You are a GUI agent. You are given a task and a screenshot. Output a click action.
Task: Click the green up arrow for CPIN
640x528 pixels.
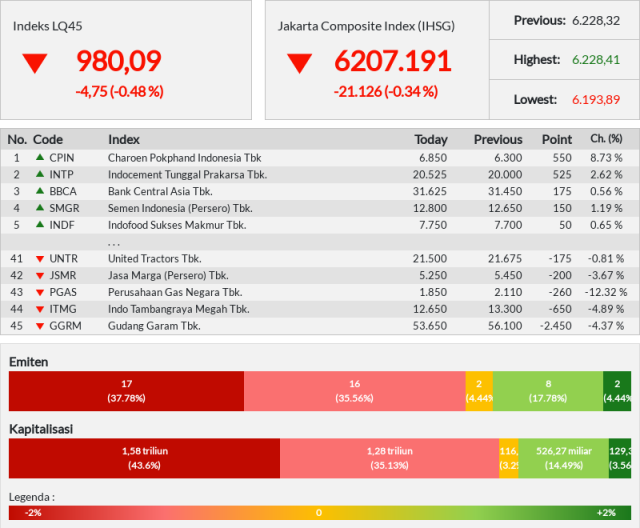40,157
